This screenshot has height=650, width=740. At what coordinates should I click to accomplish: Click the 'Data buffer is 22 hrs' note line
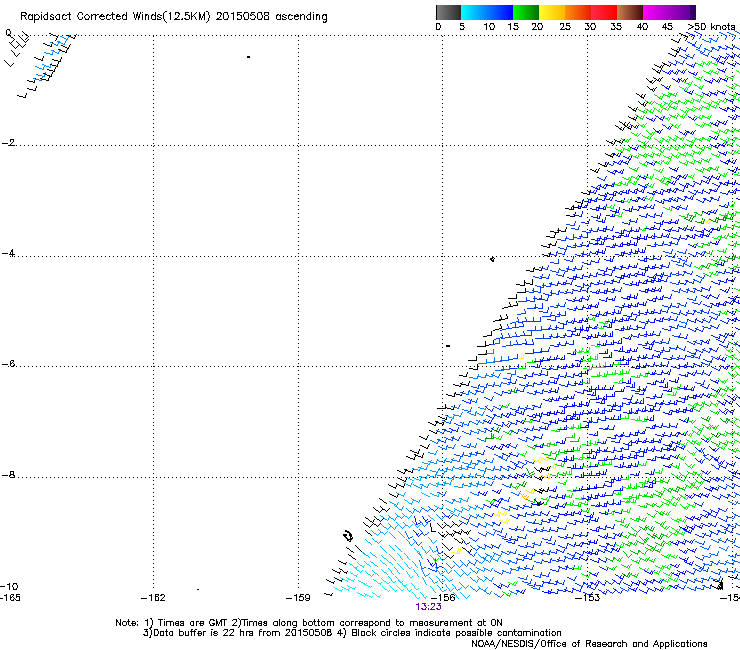(352, 633)
